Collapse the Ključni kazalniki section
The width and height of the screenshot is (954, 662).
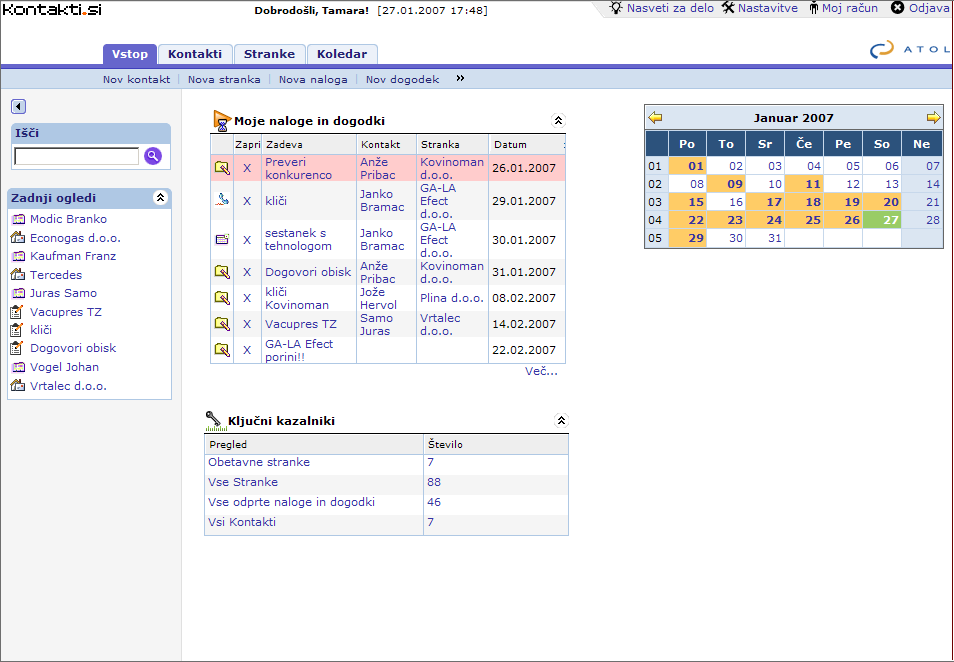561,421
